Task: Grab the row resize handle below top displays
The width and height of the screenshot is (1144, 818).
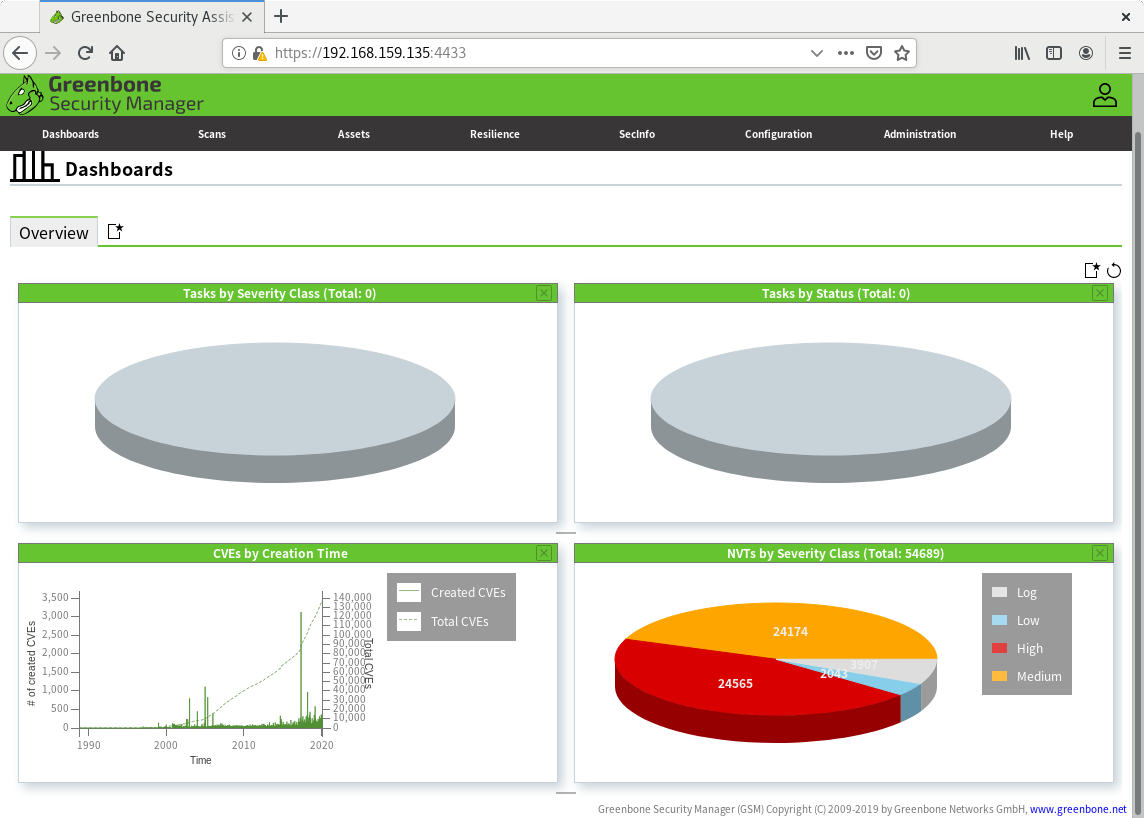Action: point(566,533)
